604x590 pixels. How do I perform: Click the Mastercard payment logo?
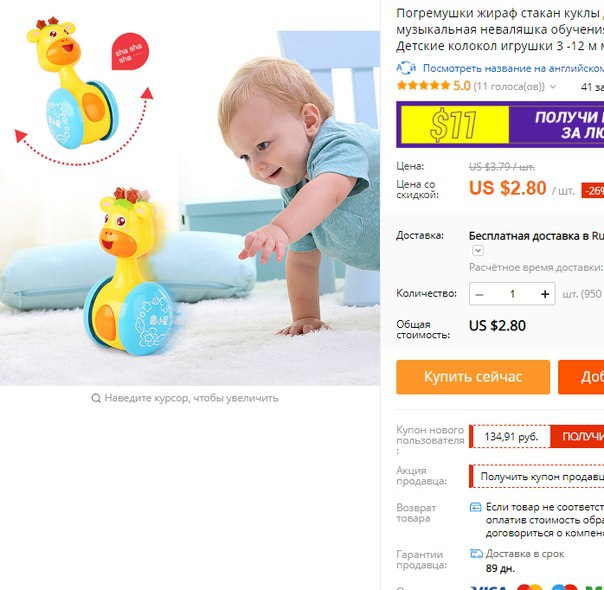pyautogui.click(x=529, y=587)
